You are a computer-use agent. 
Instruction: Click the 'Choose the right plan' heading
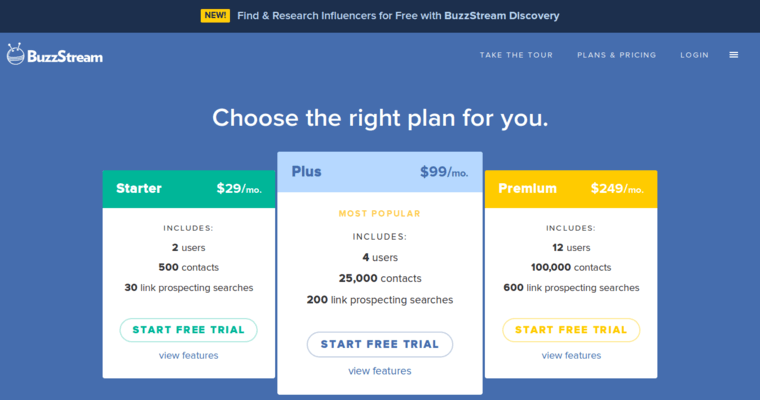tap(380, 117)
